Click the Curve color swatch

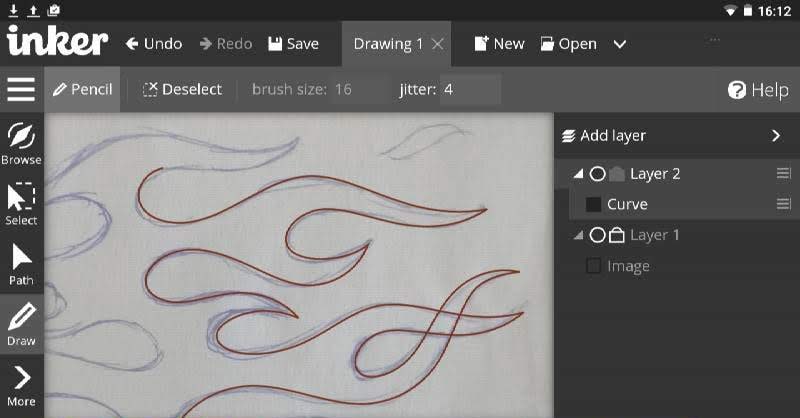[593, 205]
